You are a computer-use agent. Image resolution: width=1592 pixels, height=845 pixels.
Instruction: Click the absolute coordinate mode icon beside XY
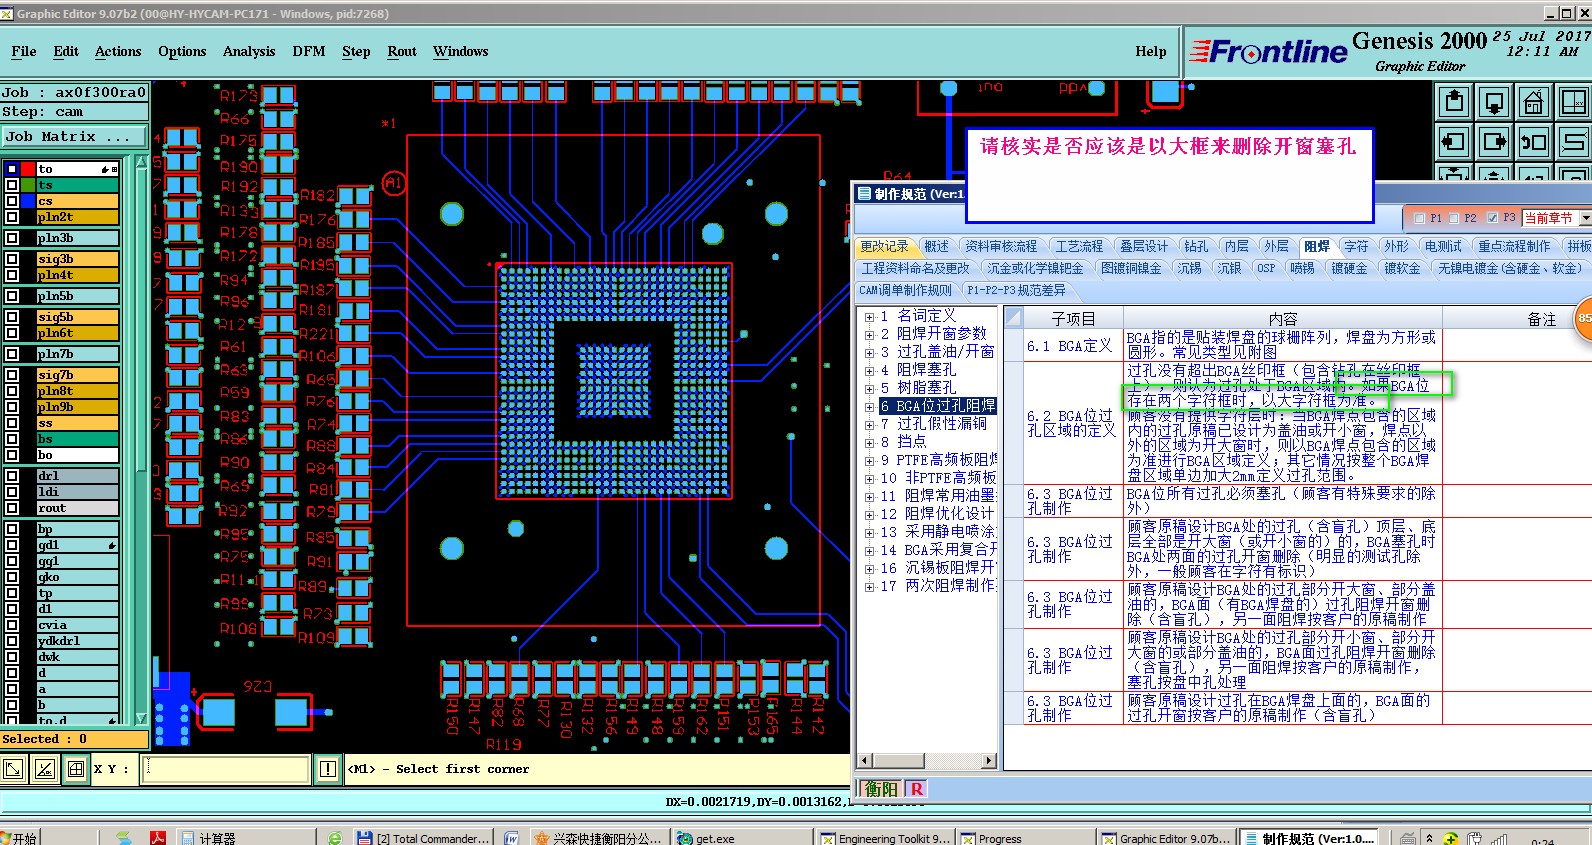(x=13, y=769)
